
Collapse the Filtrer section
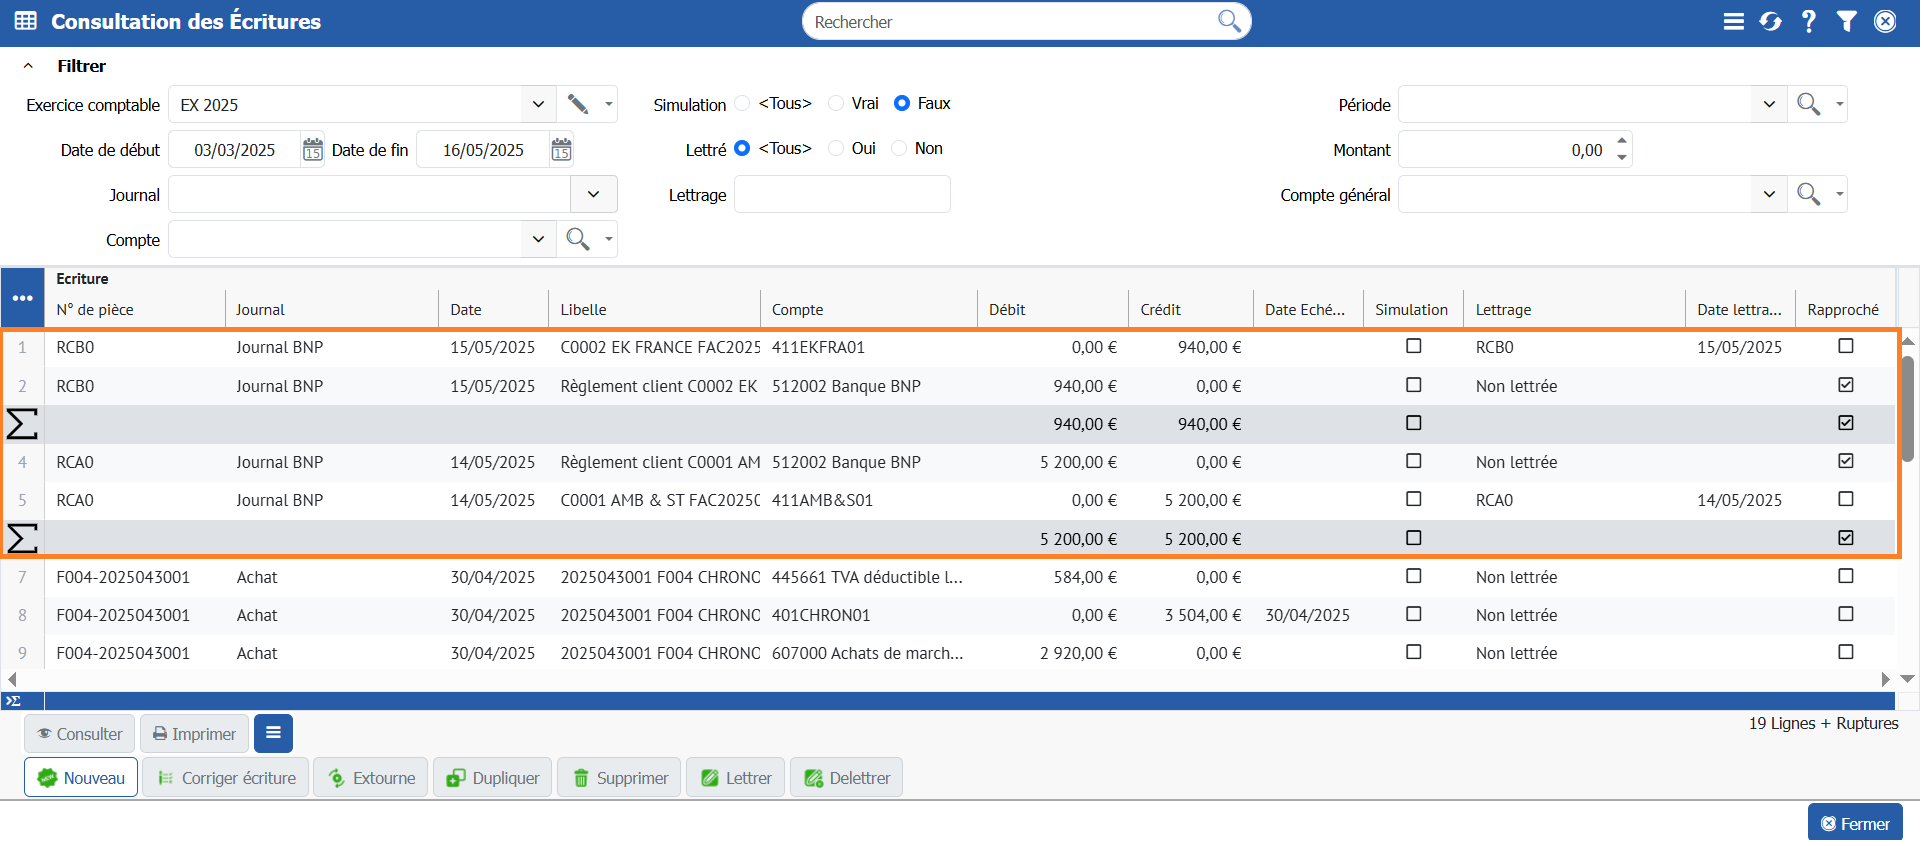click(29, 66)
